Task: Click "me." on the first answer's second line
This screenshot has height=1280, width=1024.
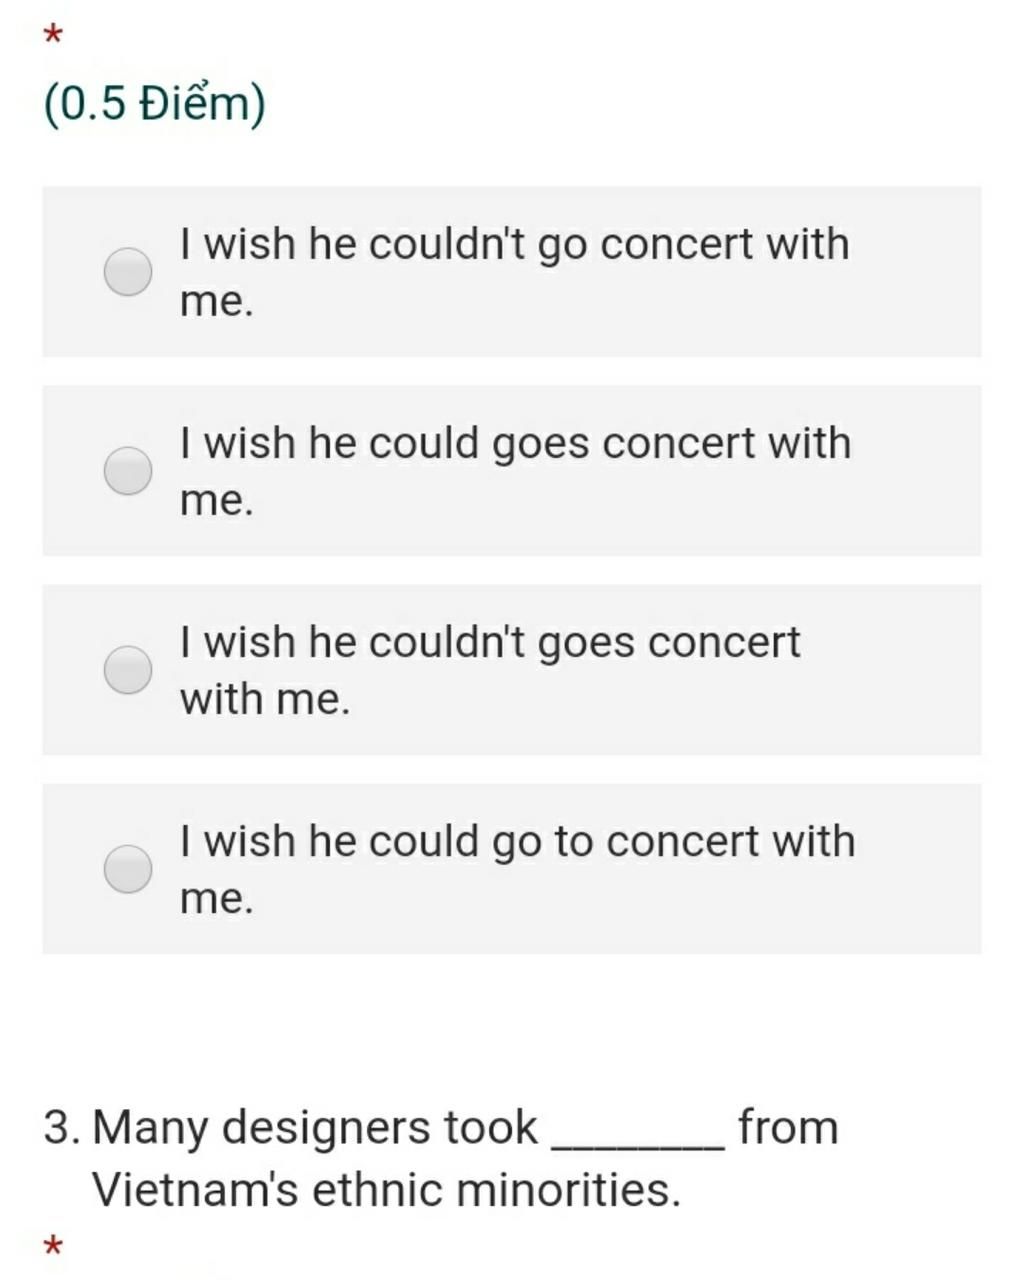Action: pos(217,301)
